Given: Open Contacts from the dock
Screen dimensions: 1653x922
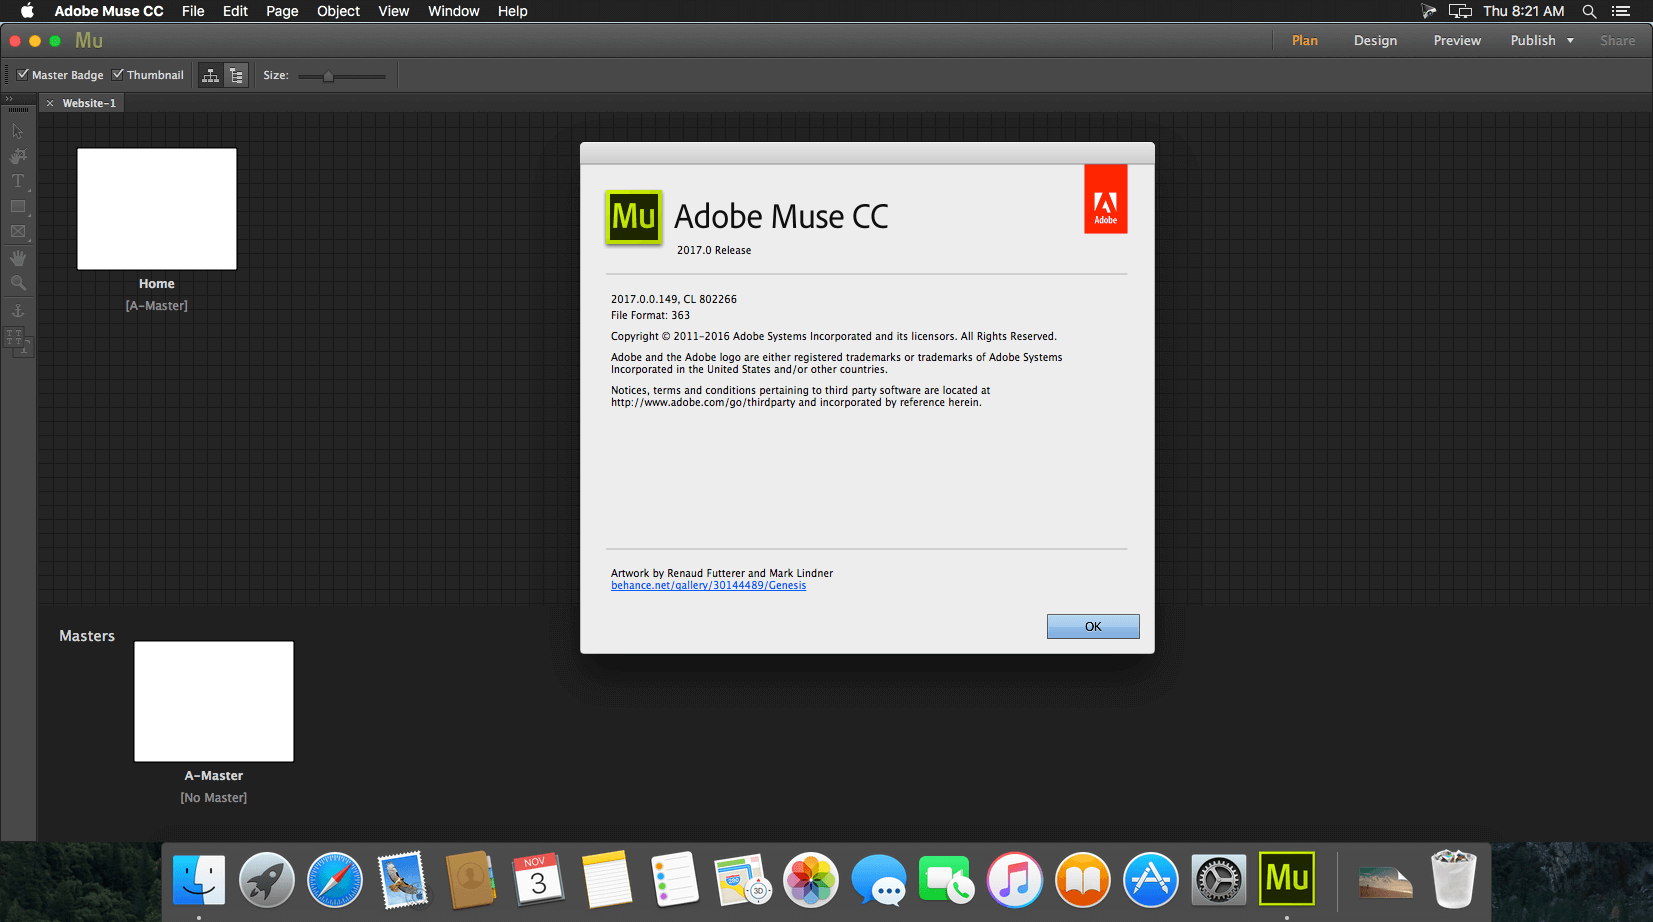Looking at the screenshot, I should 471,880.
